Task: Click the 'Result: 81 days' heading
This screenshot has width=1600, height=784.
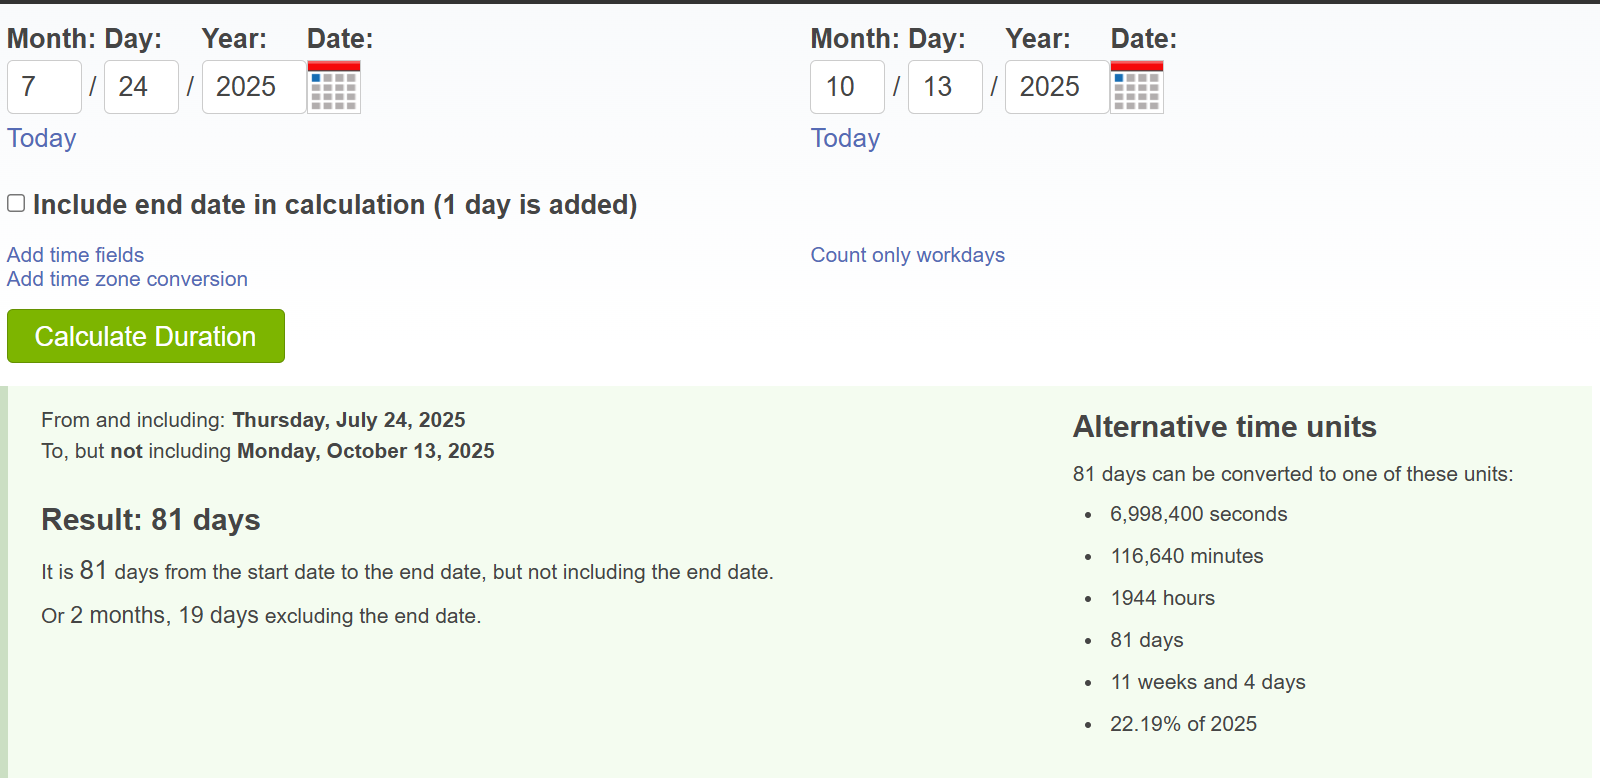Action: tap(151, 520)
